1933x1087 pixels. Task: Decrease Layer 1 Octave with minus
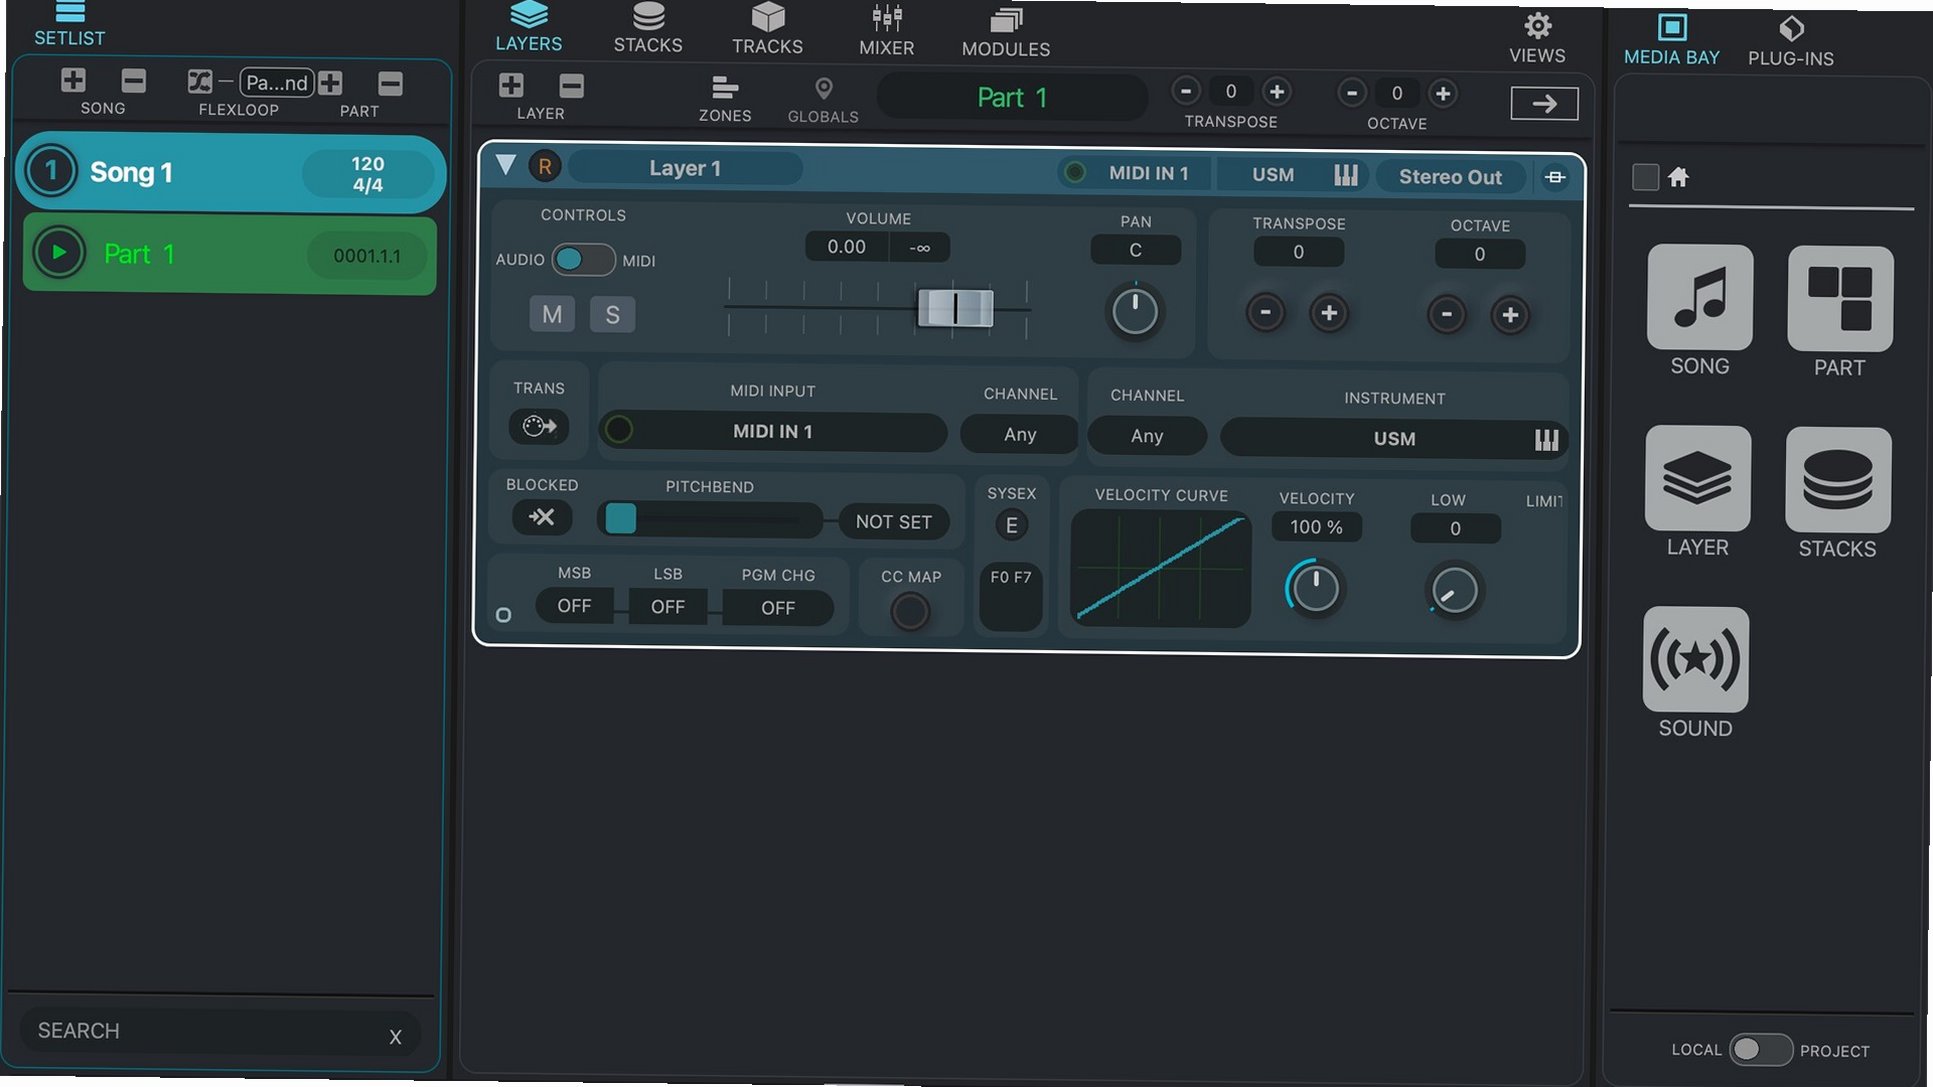tap(1446, 314)
